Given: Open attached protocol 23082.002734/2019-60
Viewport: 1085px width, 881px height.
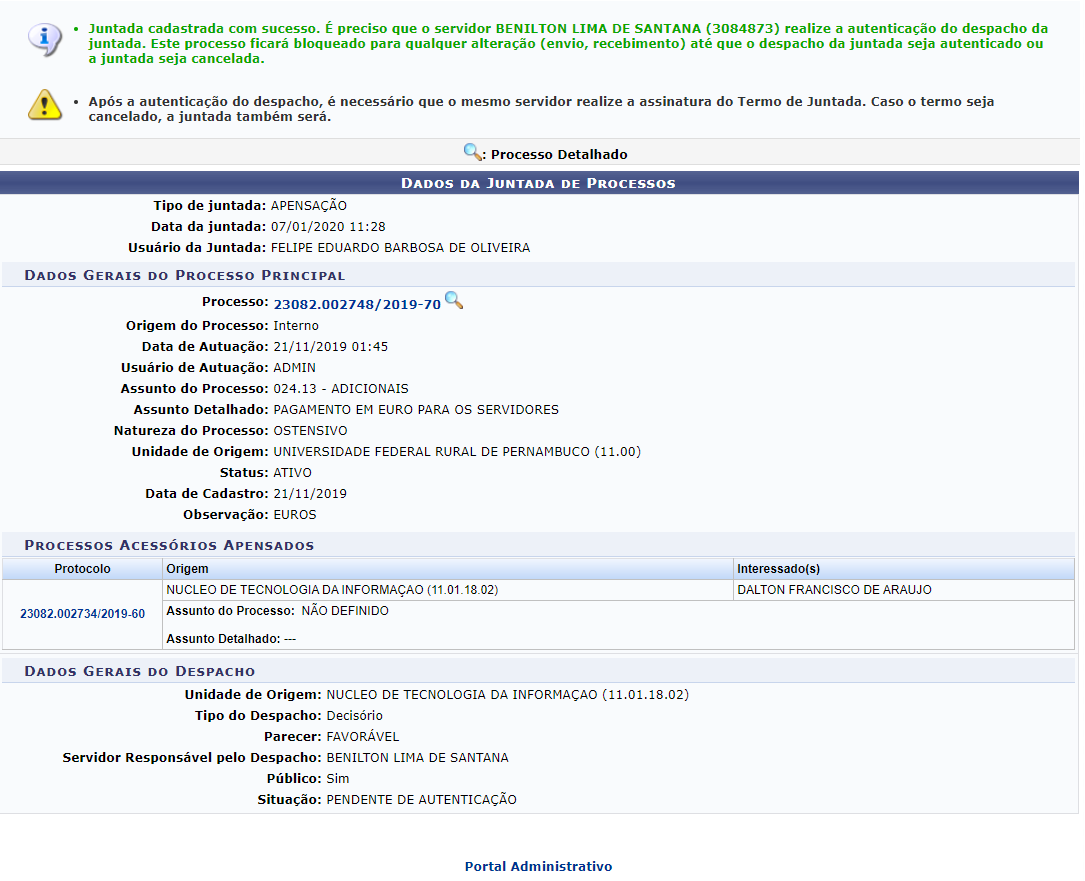Looking at the screenshot, I should tap(82, 614).
